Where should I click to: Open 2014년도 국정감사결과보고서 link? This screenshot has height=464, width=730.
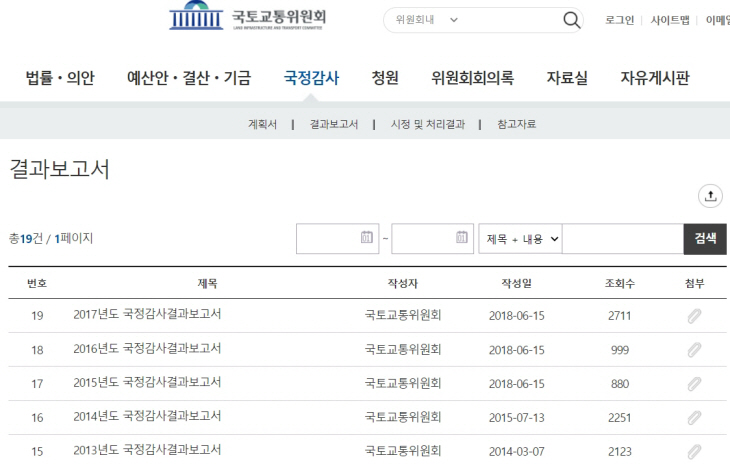coord(147,416)
